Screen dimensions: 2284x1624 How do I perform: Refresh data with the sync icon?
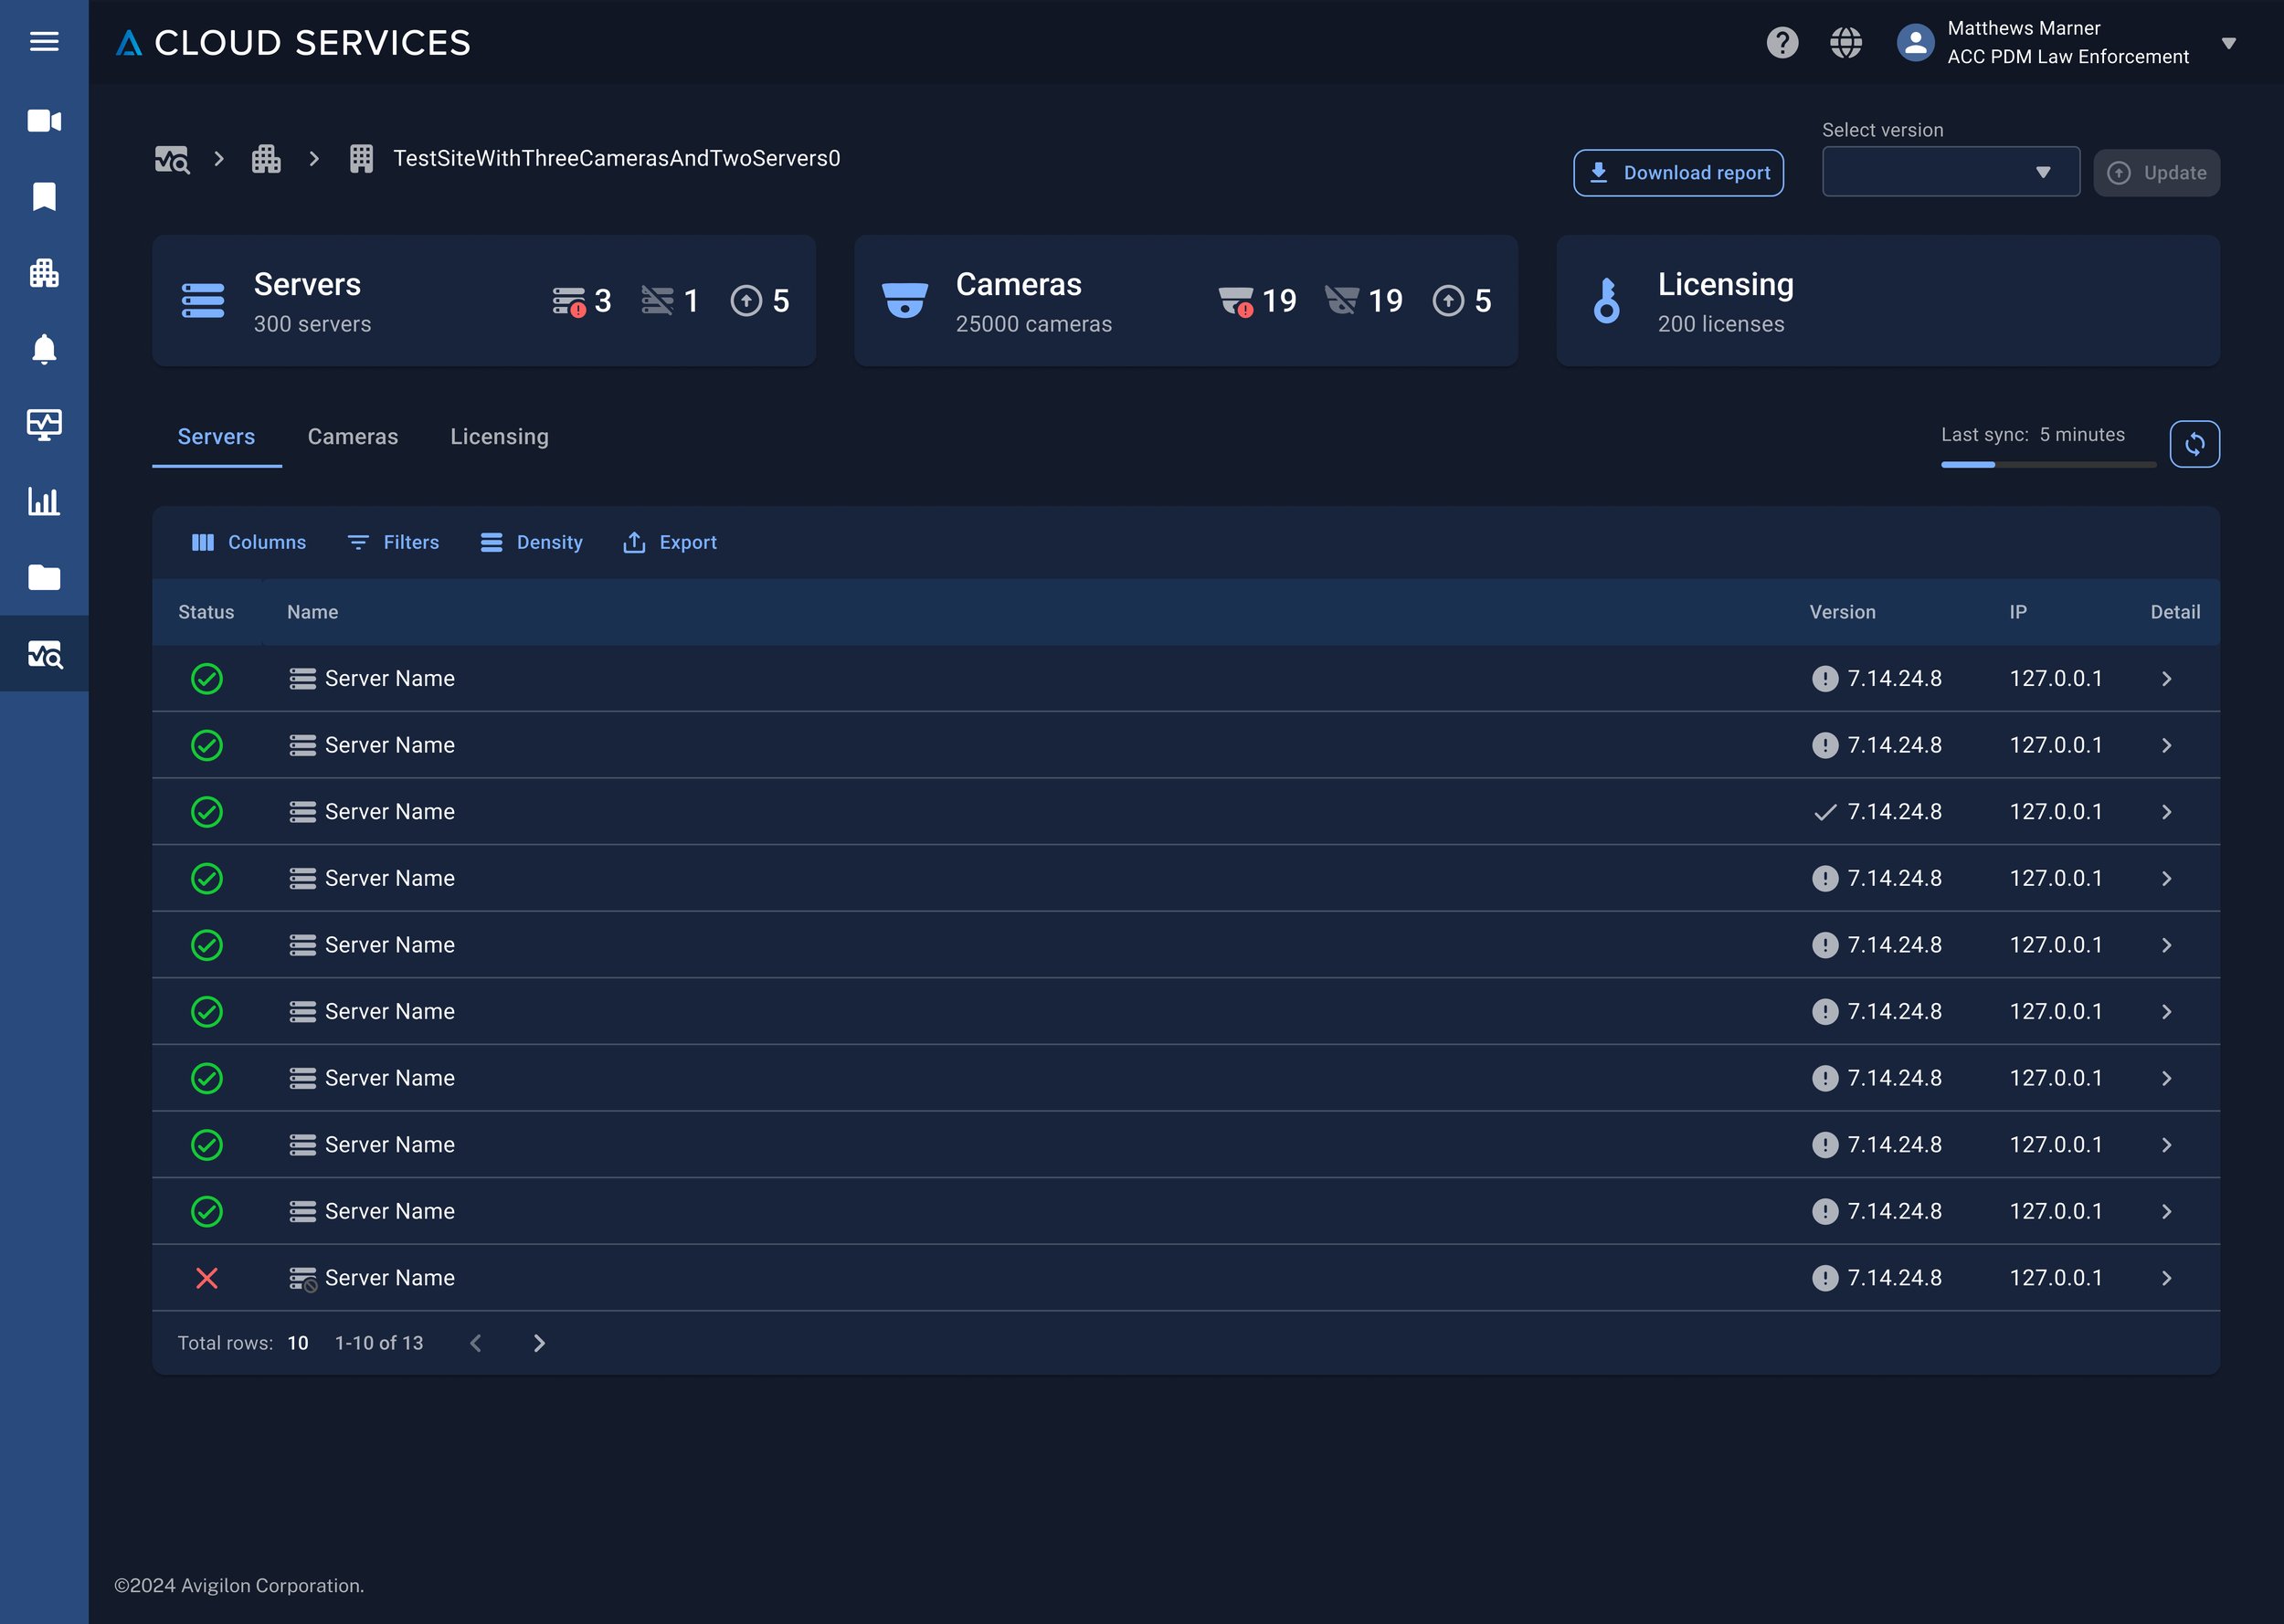coord(2195,443)
